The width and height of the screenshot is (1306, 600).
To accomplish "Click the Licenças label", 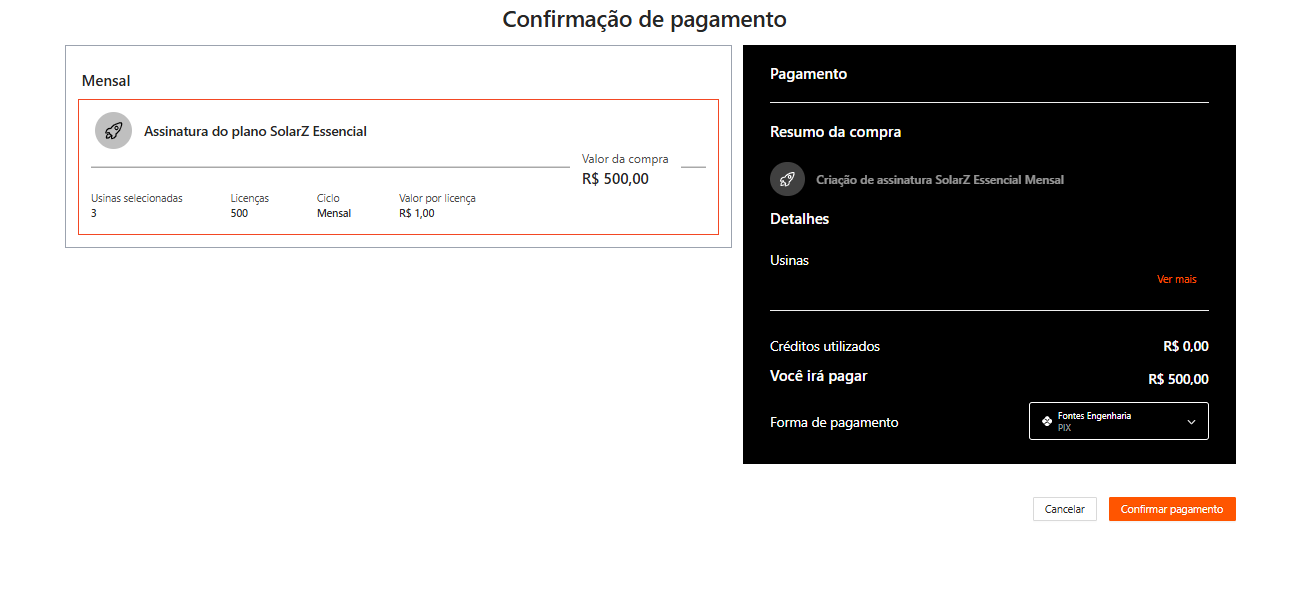I will (x=250, y=198).
